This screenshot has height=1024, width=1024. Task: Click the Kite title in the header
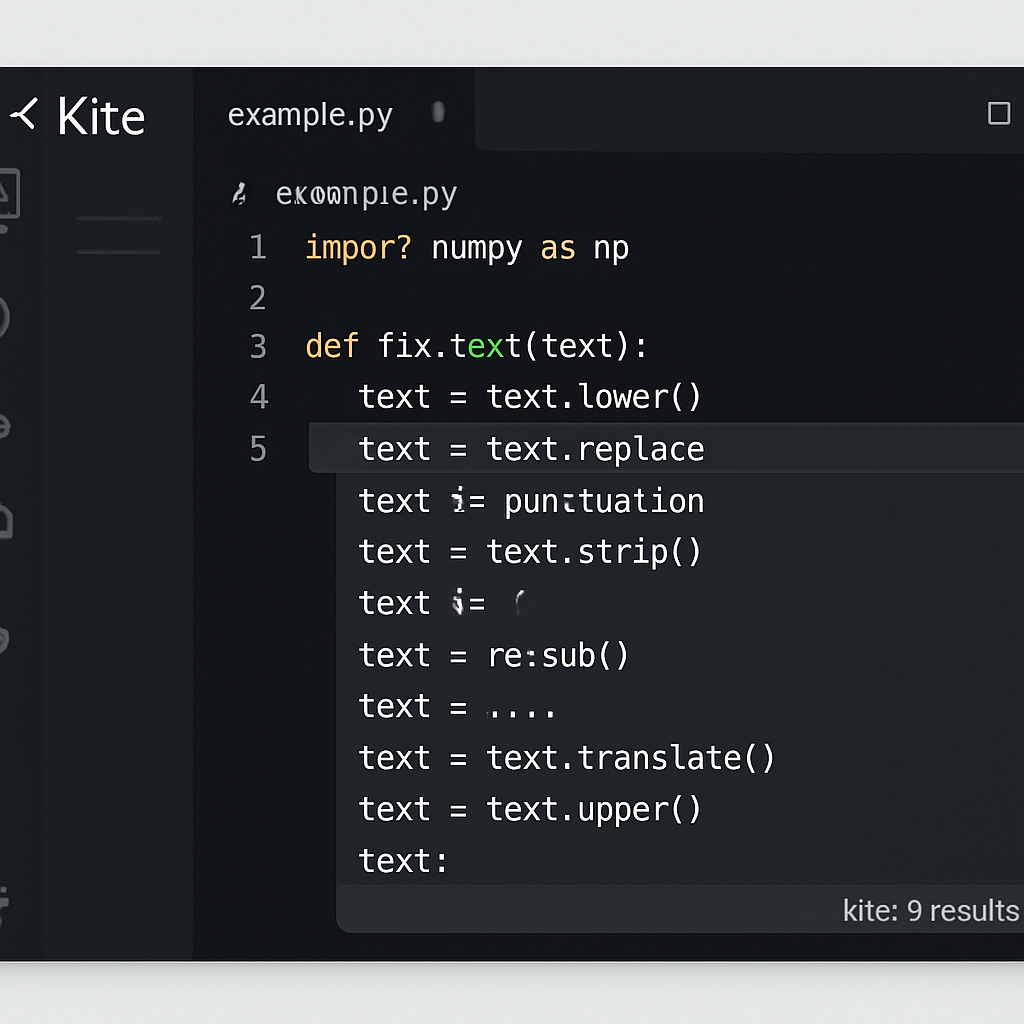(x=101, y=117)
